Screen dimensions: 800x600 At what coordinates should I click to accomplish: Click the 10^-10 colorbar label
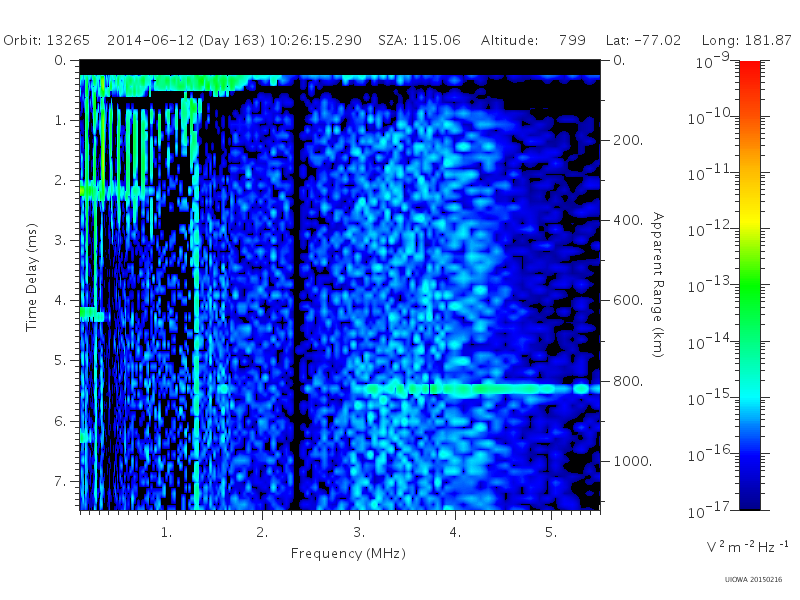(x=711, y=117)
